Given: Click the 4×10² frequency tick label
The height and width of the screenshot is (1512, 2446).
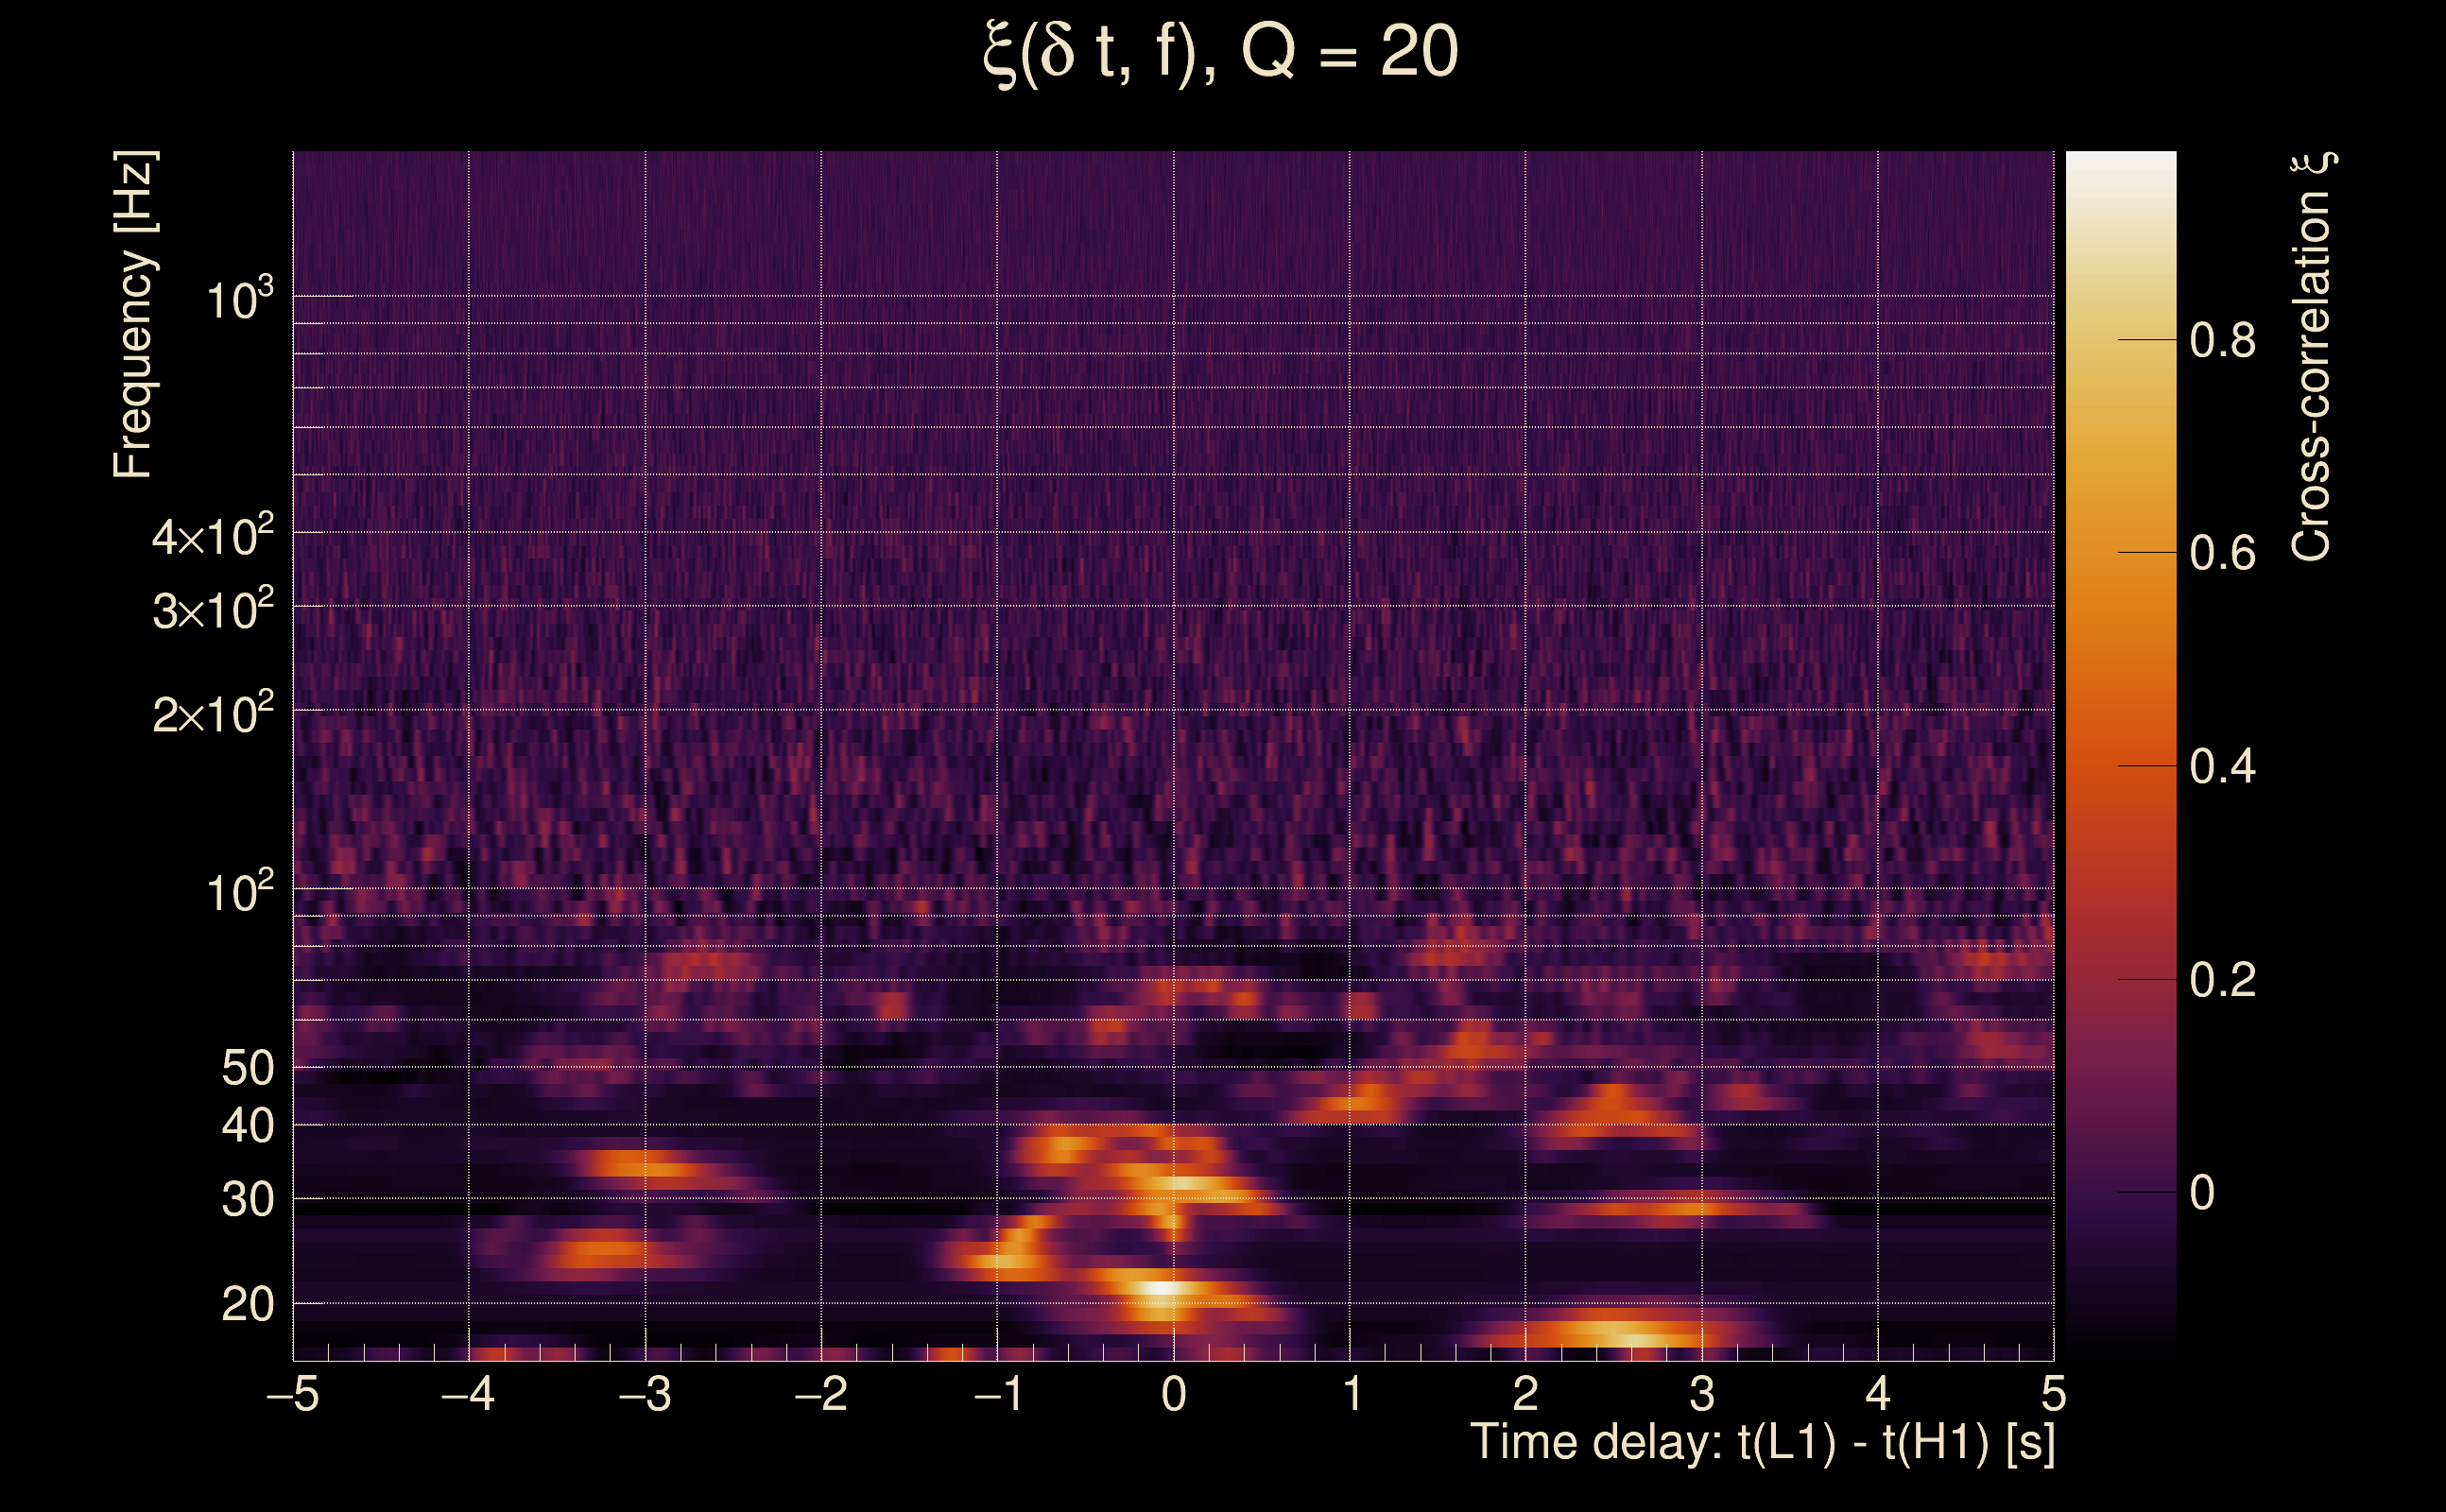Looking at the screenshot, I should point(212,535).
